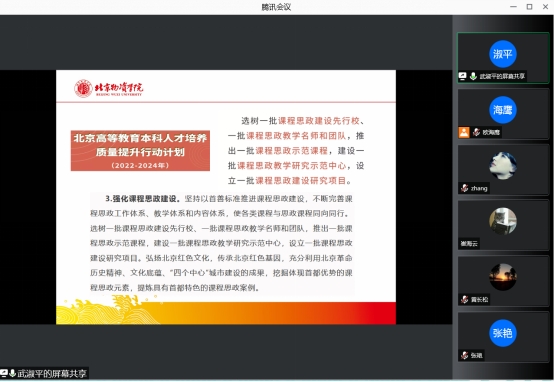554x382 pixels.
Task: Click the 张艳 participant avatar
Action: [503, 333]
